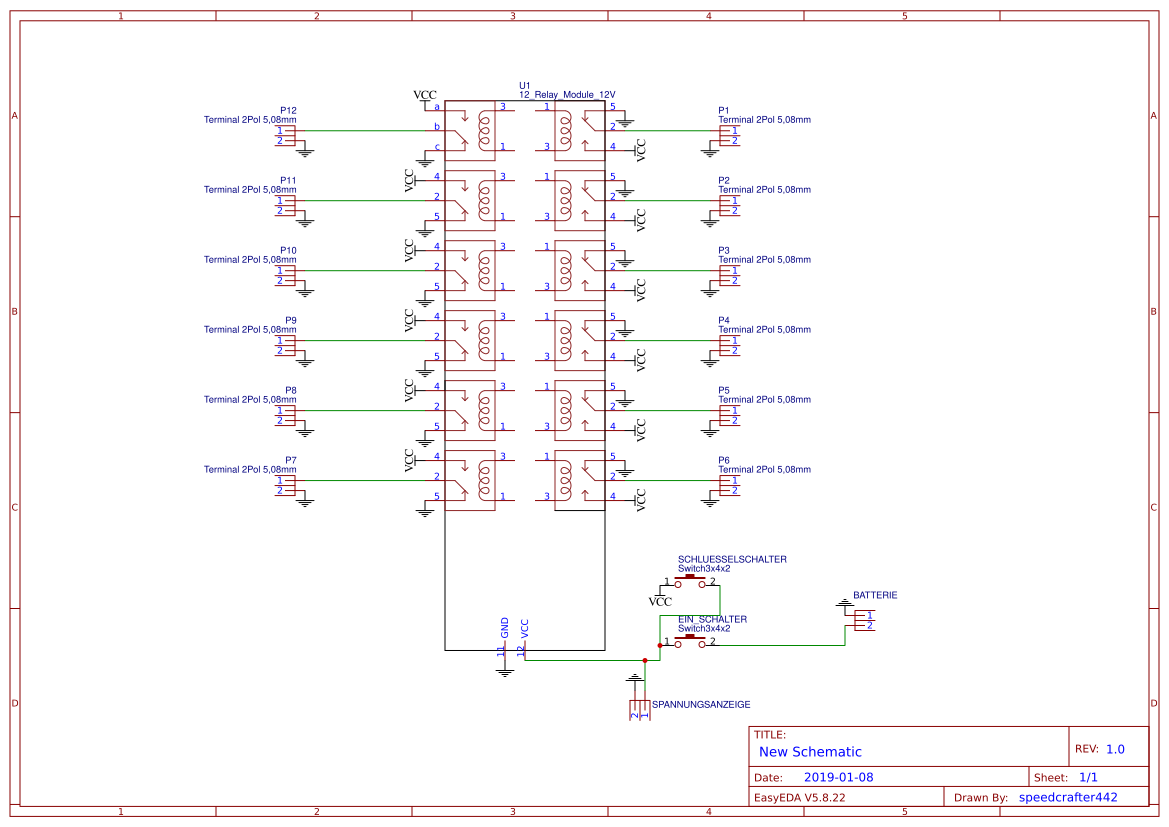Select the SPANNUNGSANZEIGE connector symbol
1169x827 pixels.
pos(638,709)
